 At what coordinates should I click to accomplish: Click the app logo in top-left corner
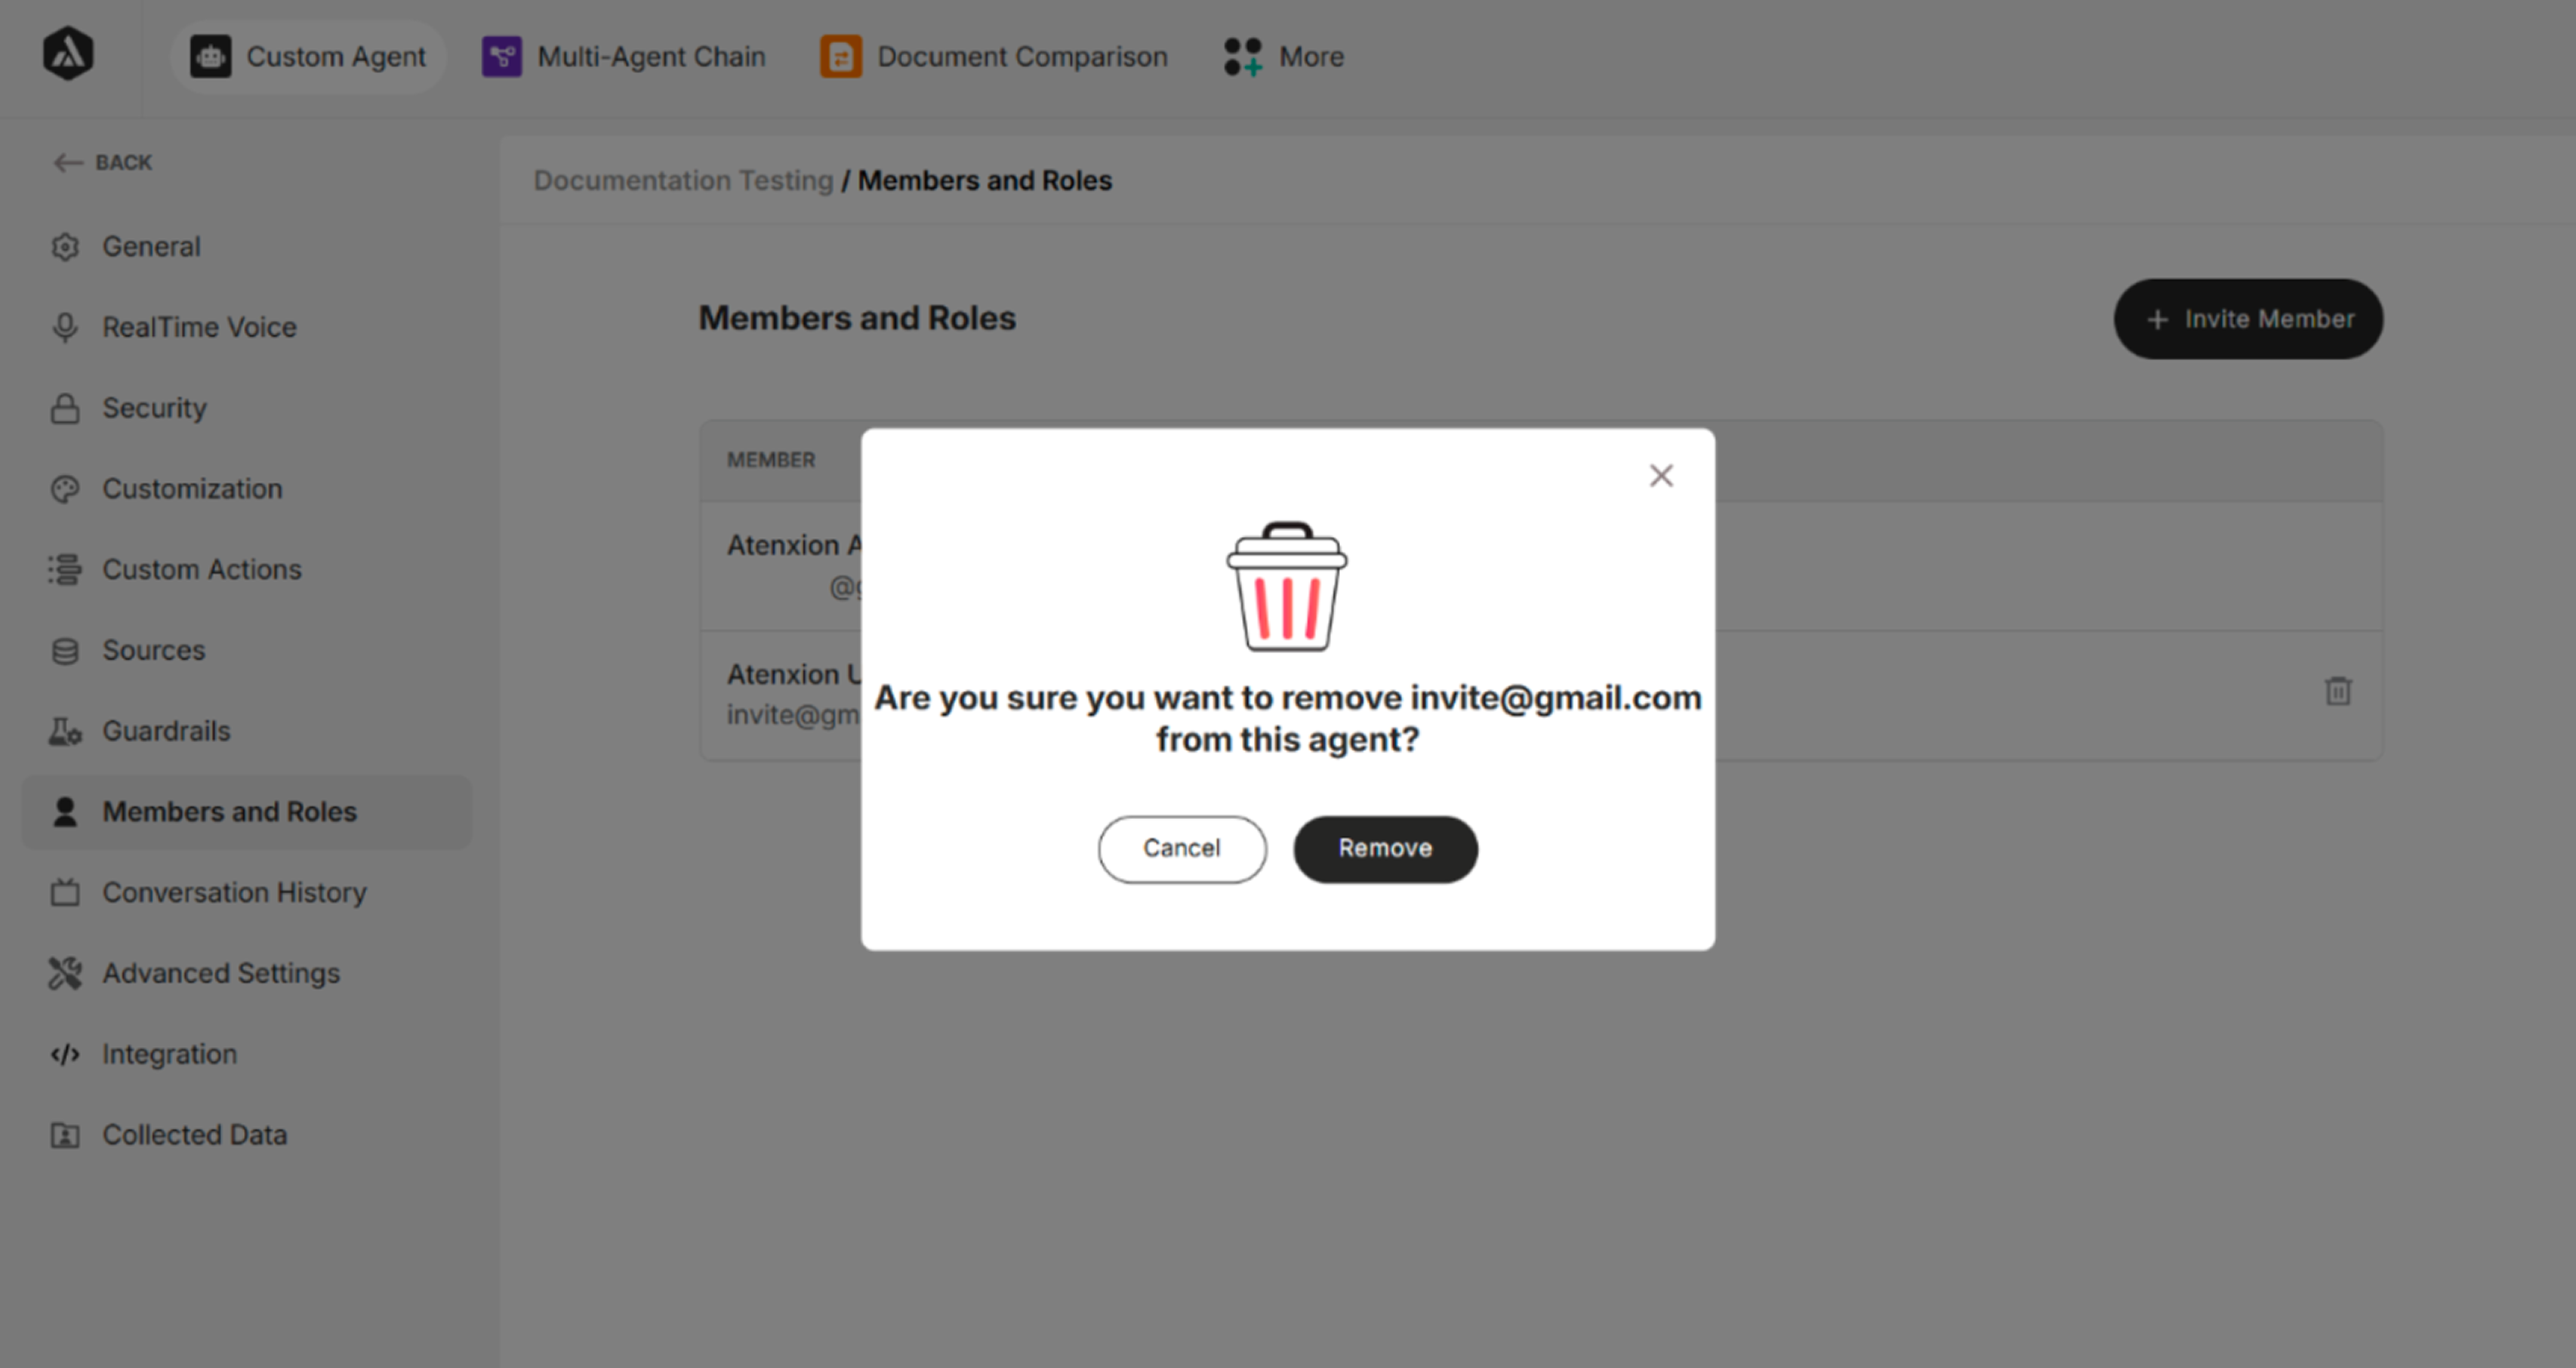(68, 54)
